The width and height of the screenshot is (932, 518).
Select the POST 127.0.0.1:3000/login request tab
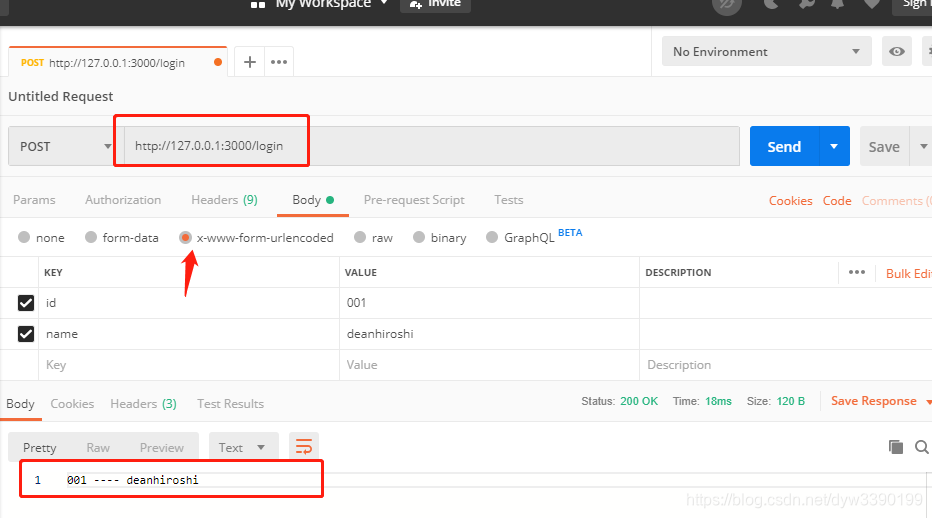[x=117, y=62]
